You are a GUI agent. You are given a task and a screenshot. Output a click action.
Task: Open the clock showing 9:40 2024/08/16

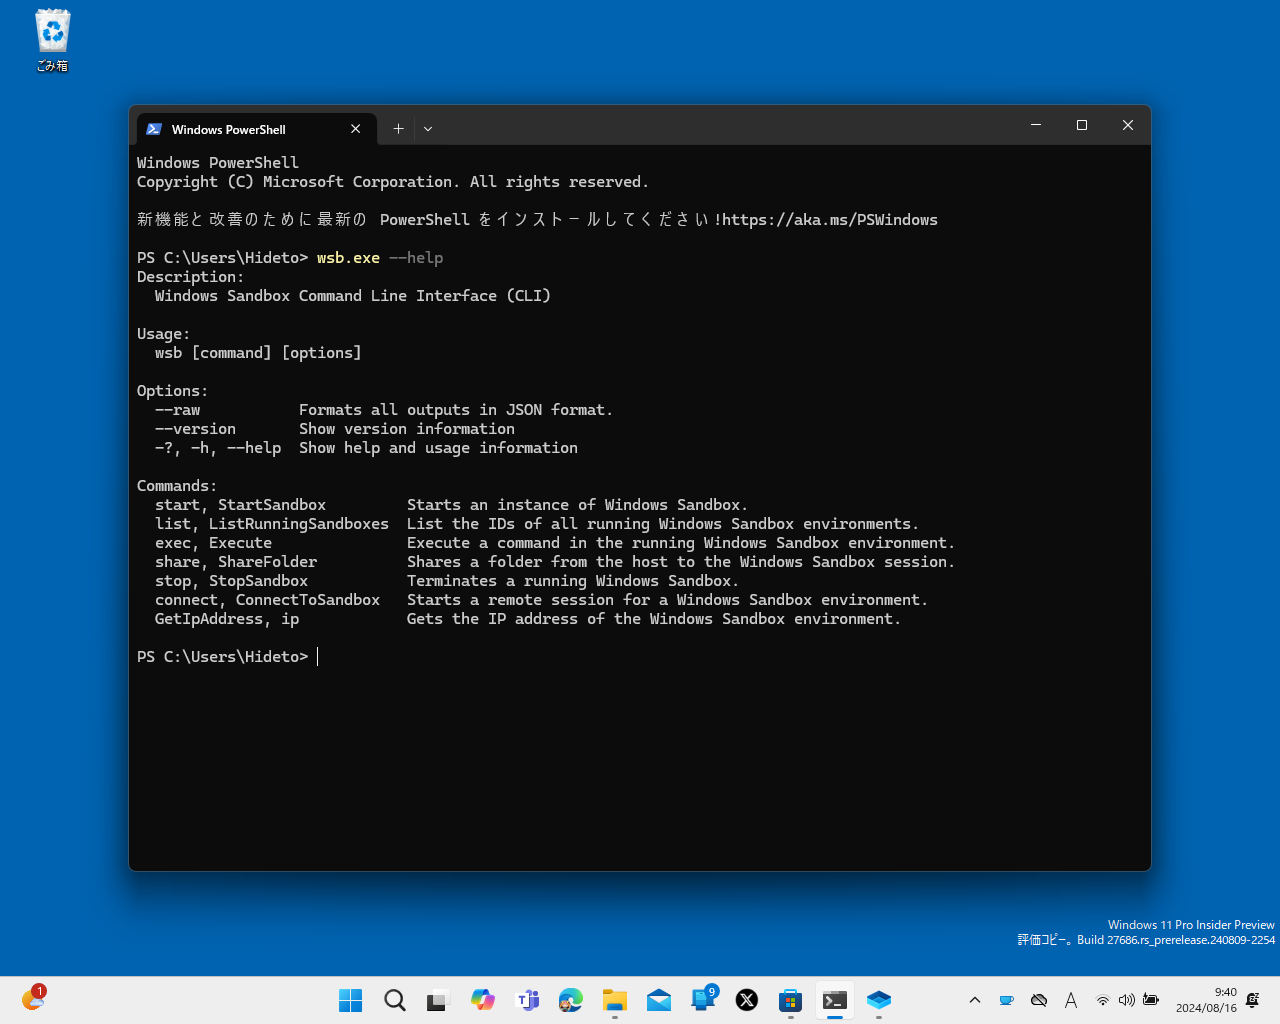(x=1206, y=1000)
